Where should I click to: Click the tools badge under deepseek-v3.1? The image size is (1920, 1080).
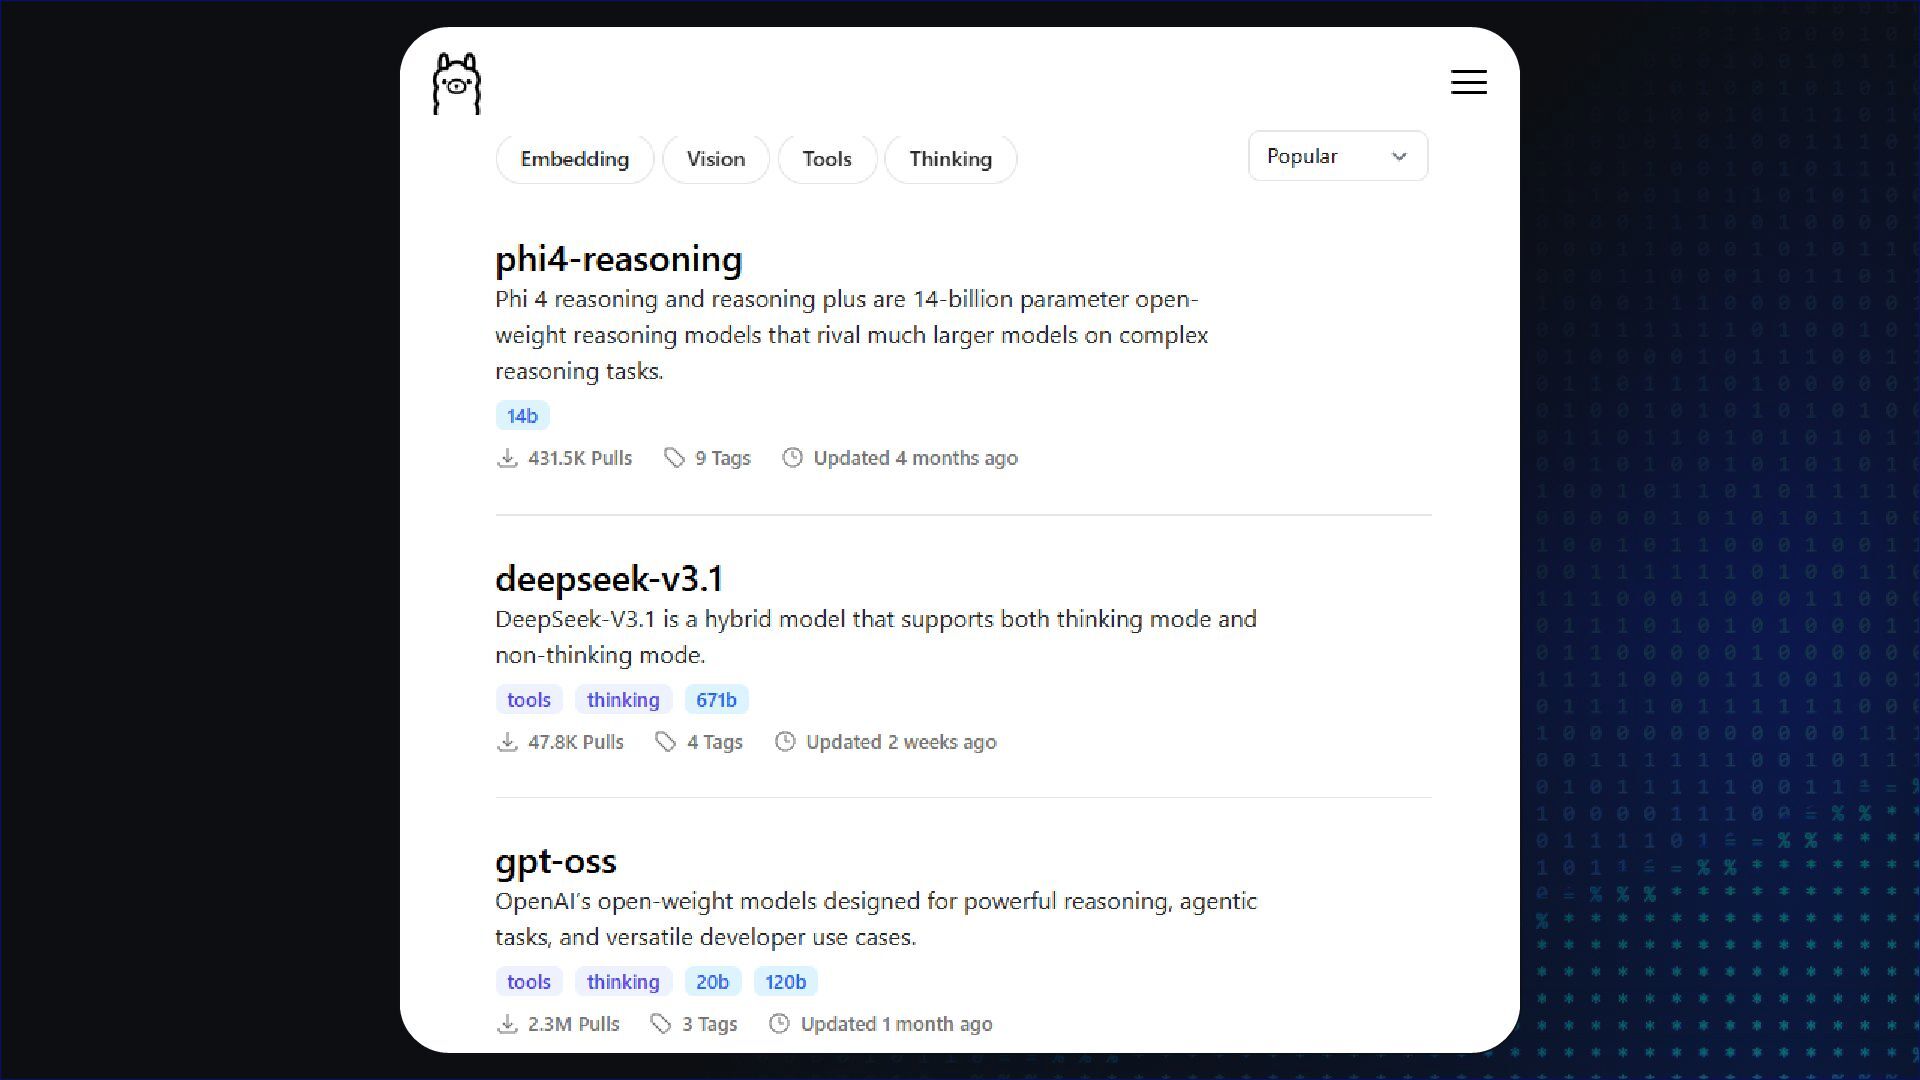[529, 700]
